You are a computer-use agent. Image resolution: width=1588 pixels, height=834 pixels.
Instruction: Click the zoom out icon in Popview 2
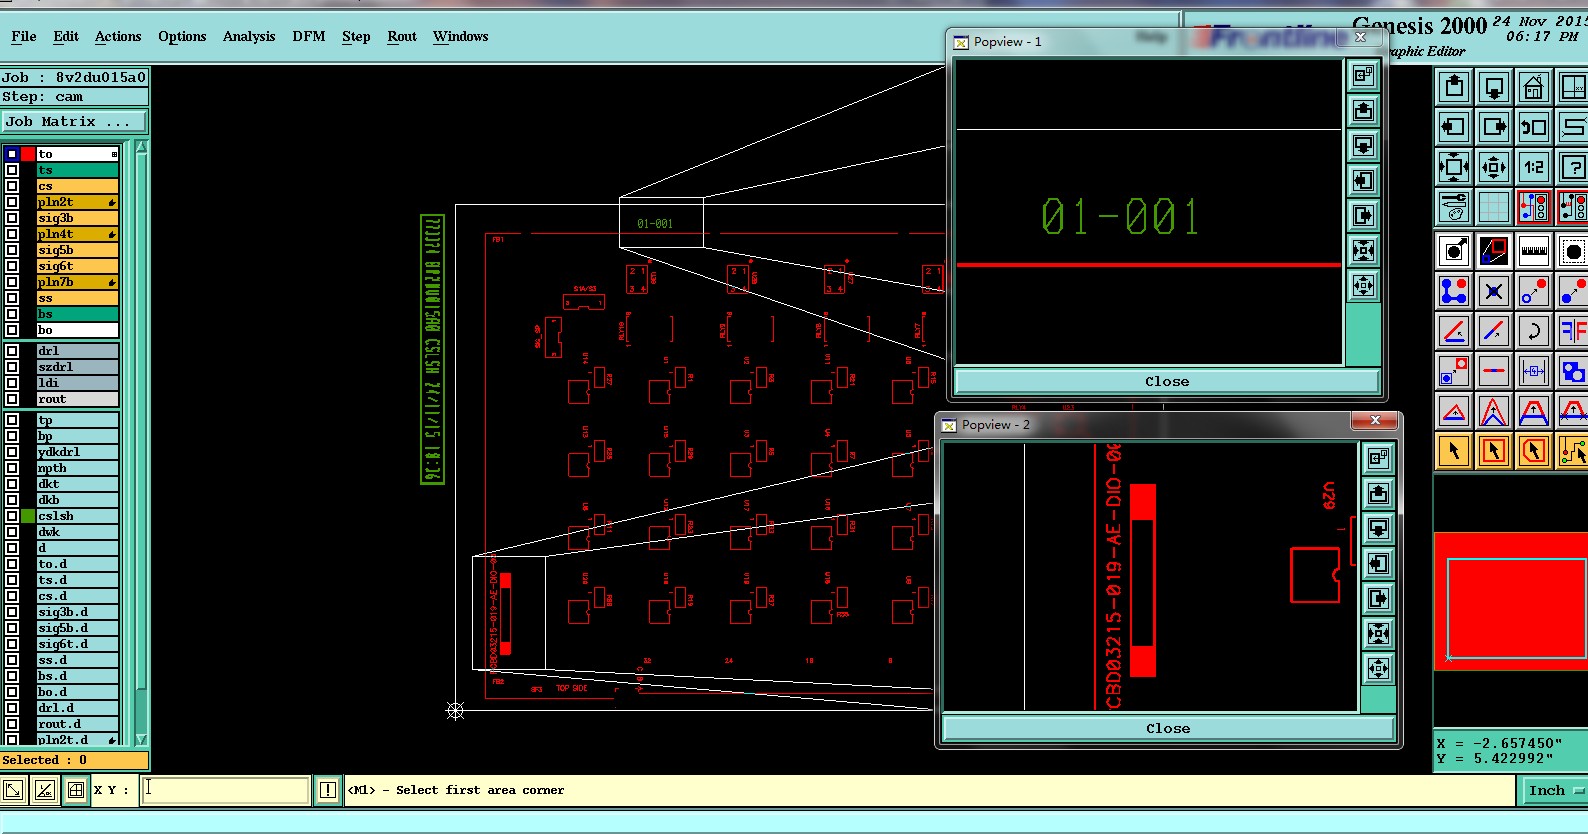[1378, 668]
